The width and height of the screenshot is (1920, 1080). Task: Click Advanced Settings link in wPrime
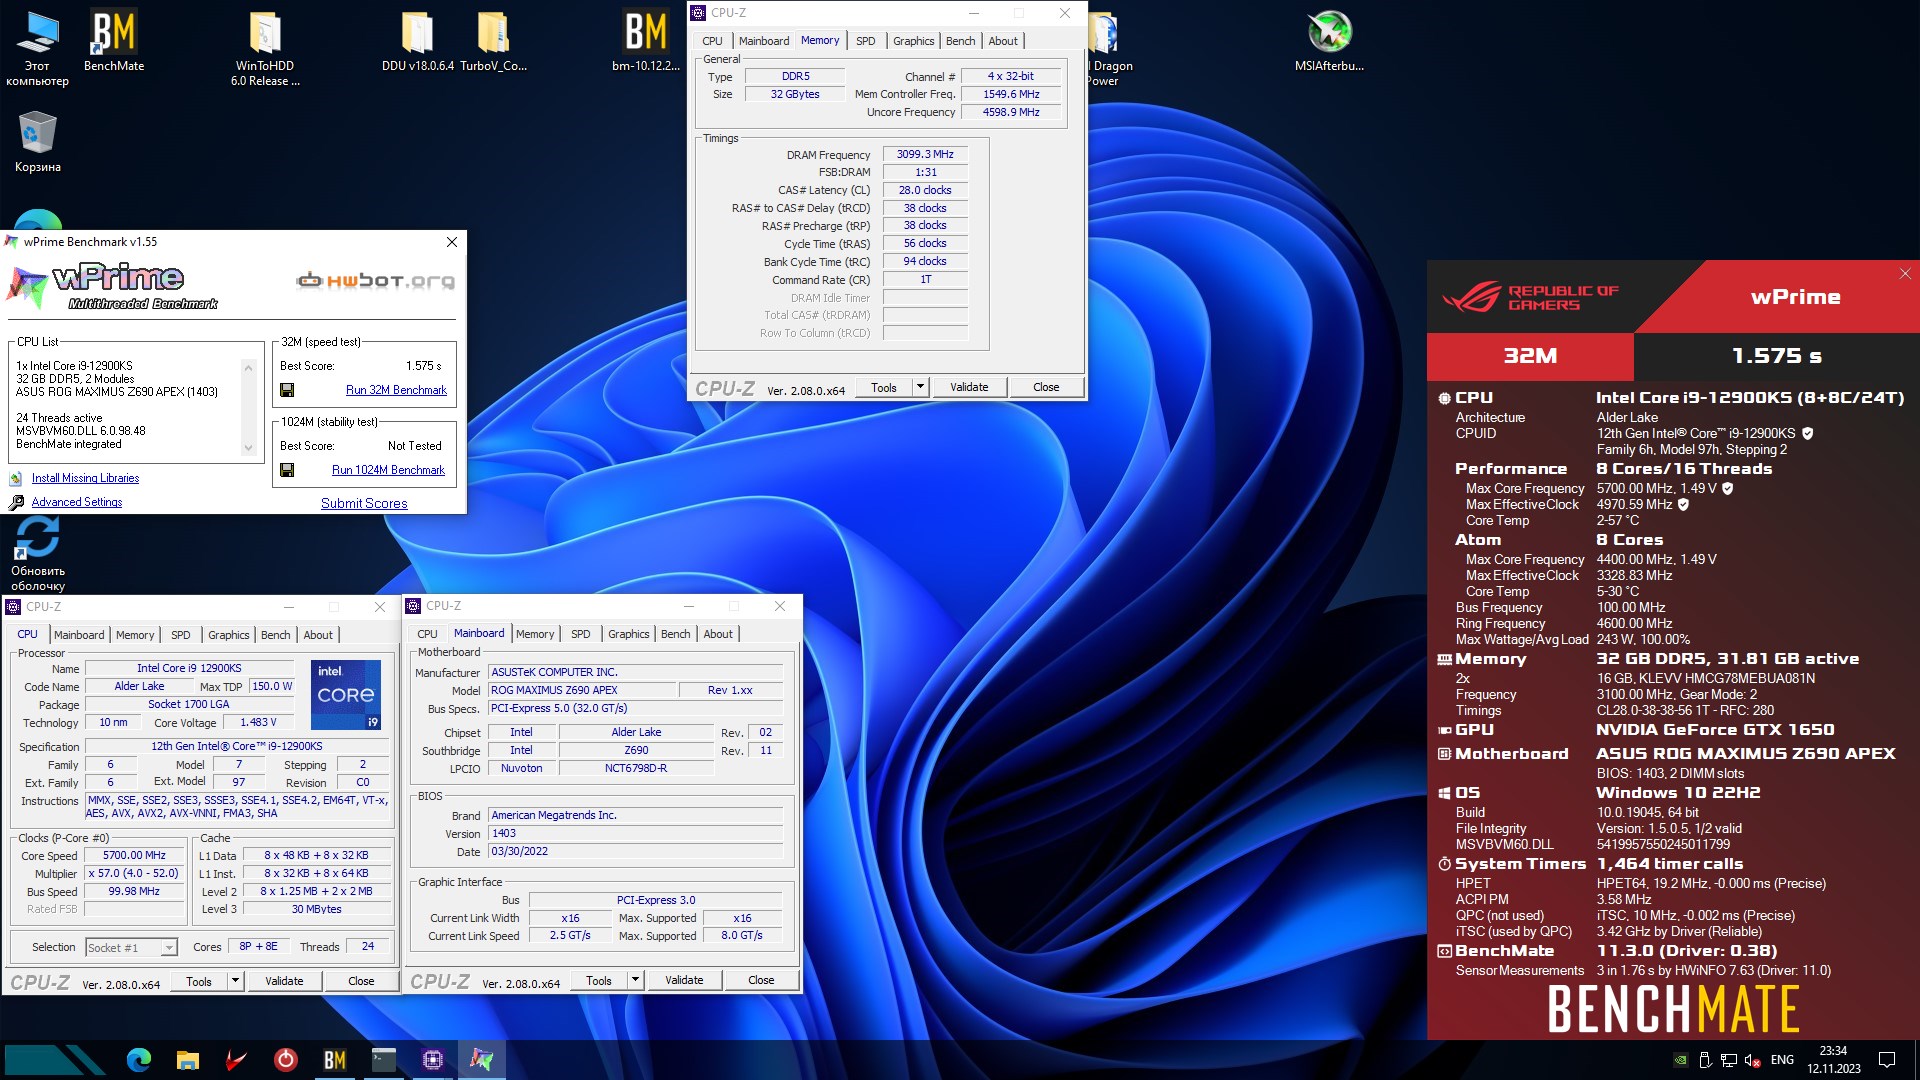tap(77, 502)
